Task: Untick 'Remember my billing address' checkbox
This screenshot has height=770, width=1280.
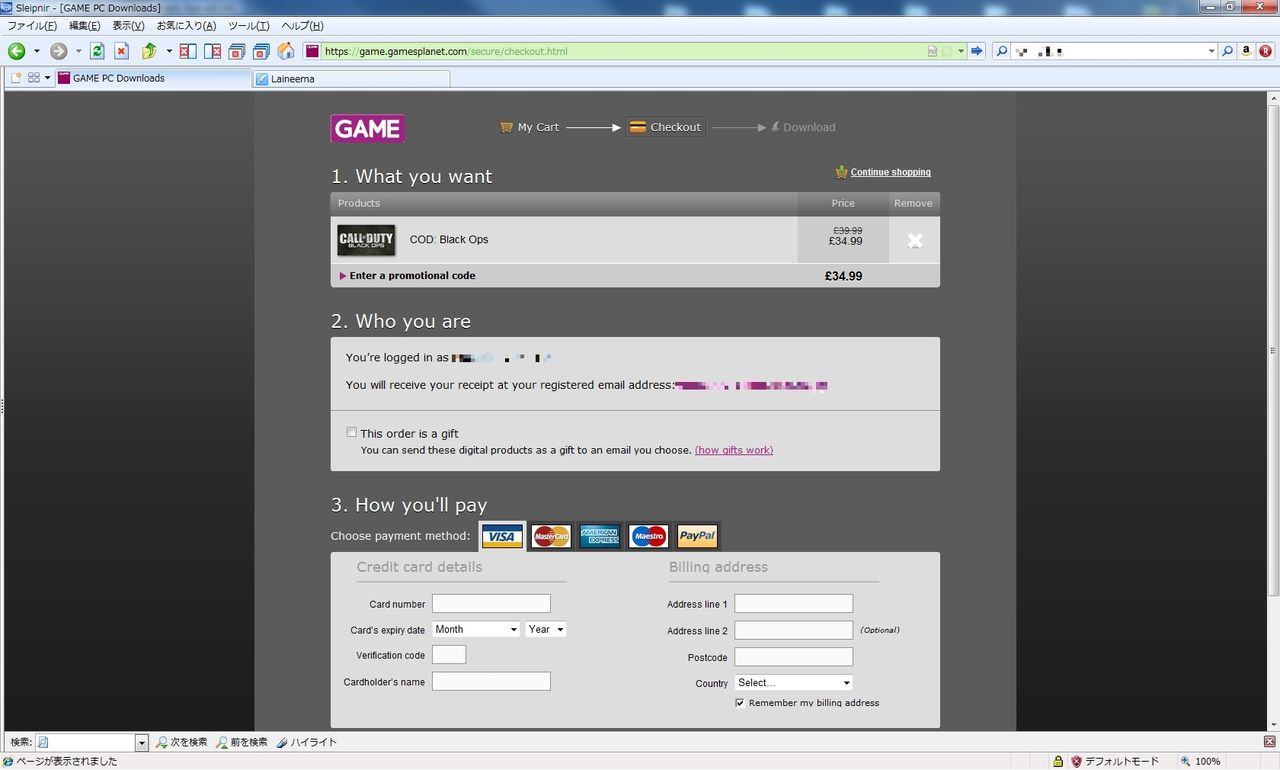Action: point(740,703)
